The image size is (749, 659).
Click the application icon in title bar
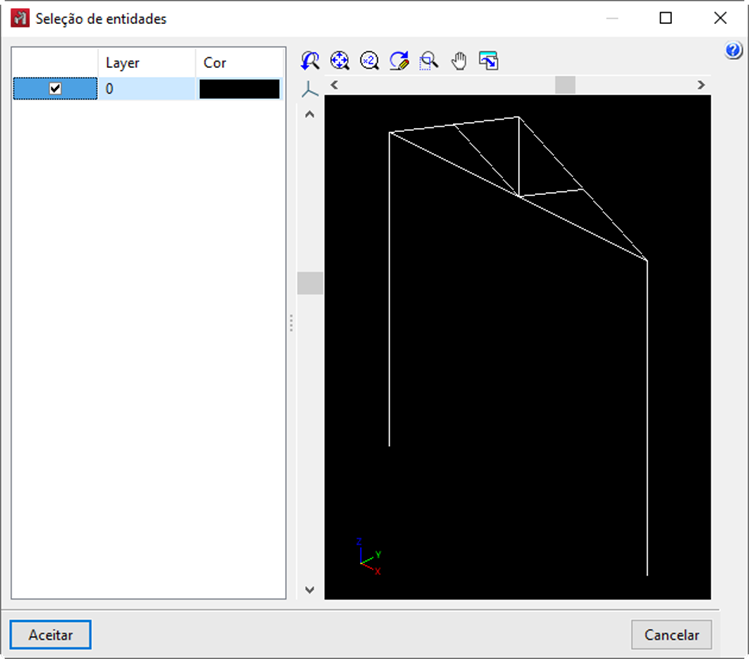[x=20, y=19]
